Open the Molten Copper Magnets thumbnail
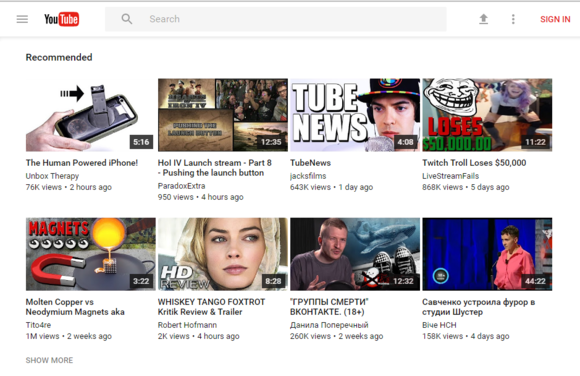The width and height of the screenshot is (580, 376). 91,254
